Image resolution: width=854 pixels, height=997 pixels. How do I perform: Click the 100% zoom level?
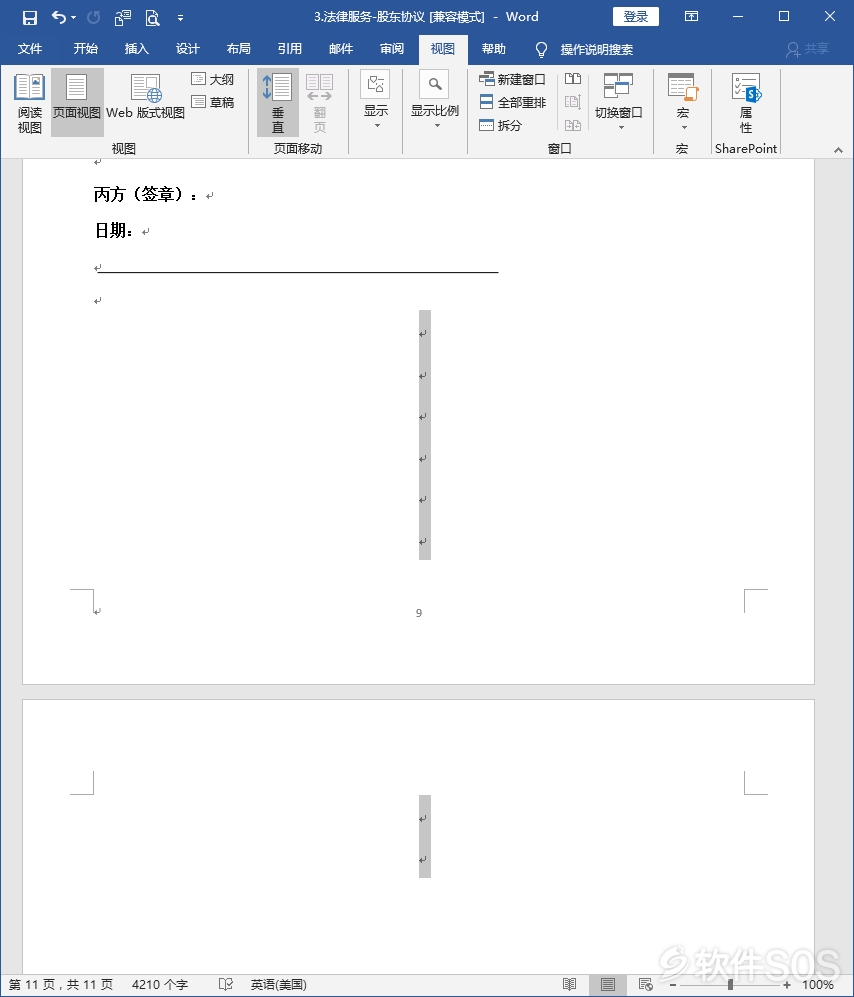(x=818, y=985)
